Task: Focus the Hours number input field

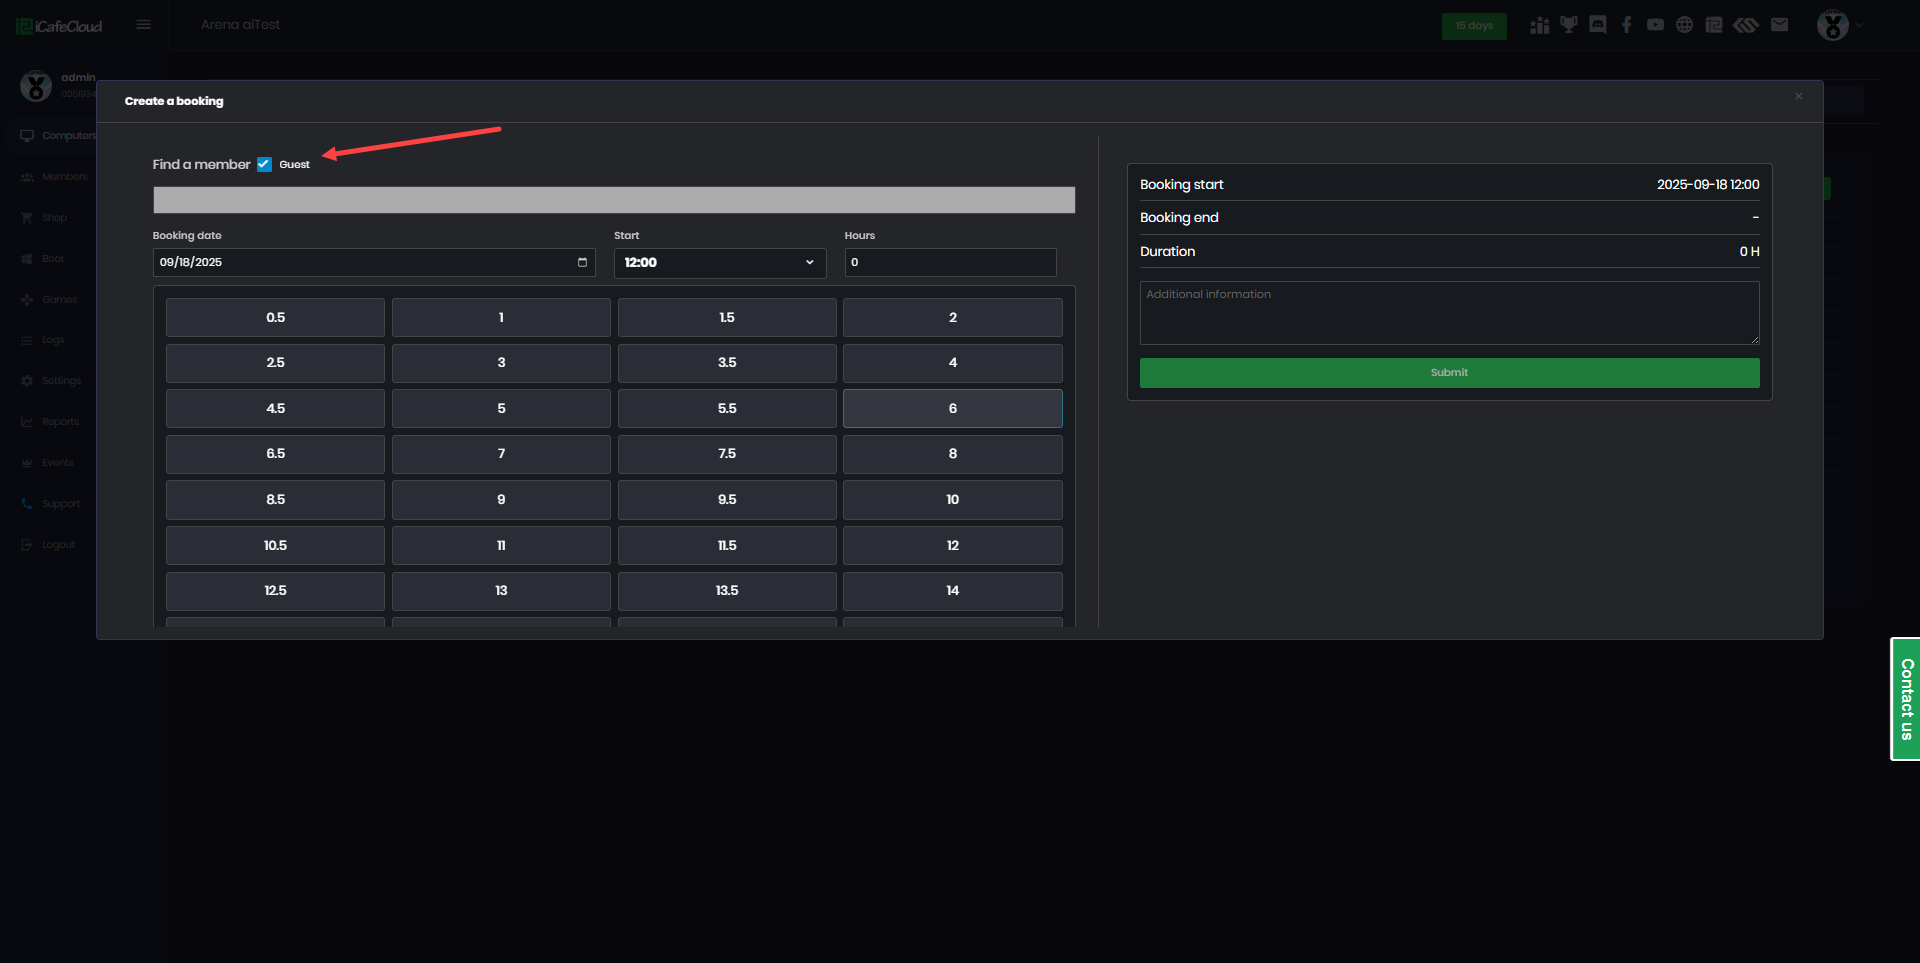Action: (x=950, y=262)
